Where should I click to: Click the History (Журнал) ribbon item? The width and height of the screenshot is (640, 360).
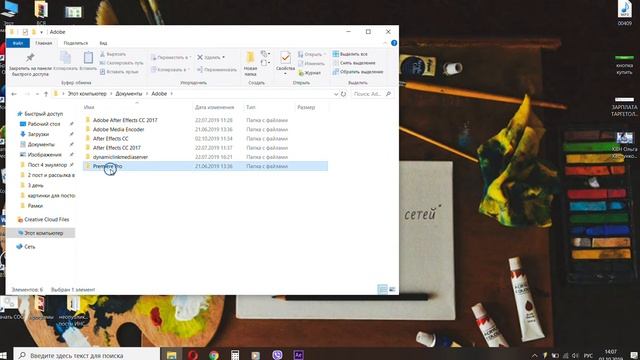pos(309,73)
